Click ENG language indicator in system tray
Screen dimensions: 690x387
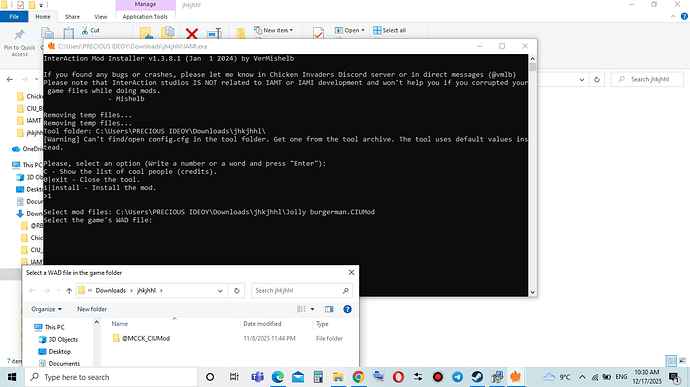pyautogui.click(x=621, y=377)
